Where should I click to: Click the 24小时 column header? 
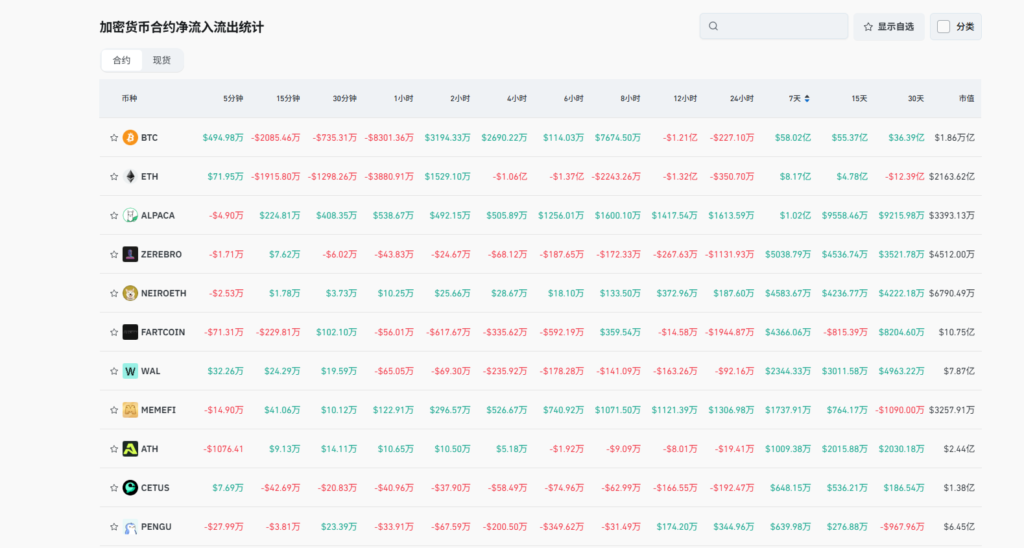pyautogui.click(x=741, y=99)
